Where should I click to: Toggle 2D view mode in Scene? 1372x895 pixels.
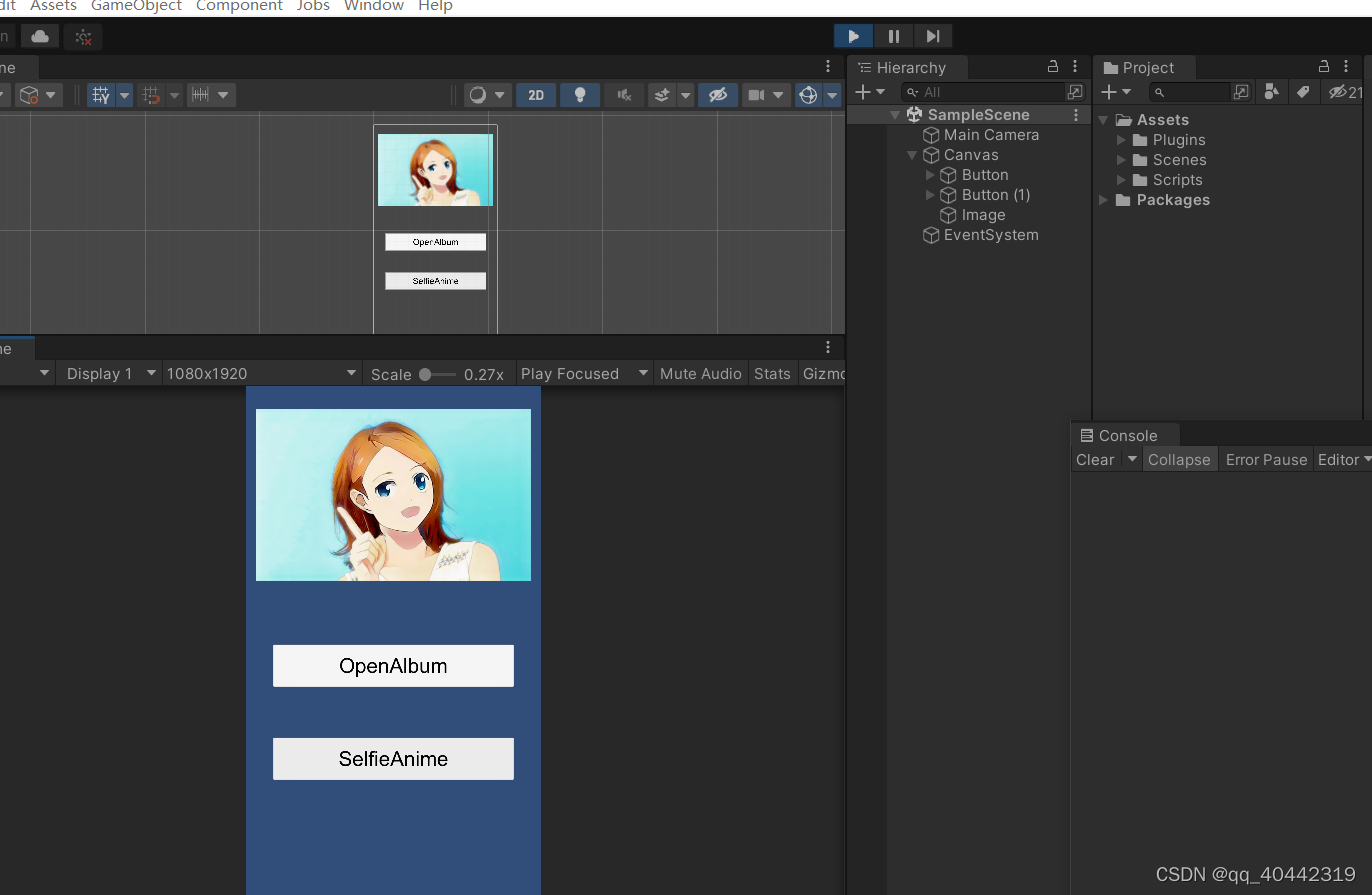536,95
